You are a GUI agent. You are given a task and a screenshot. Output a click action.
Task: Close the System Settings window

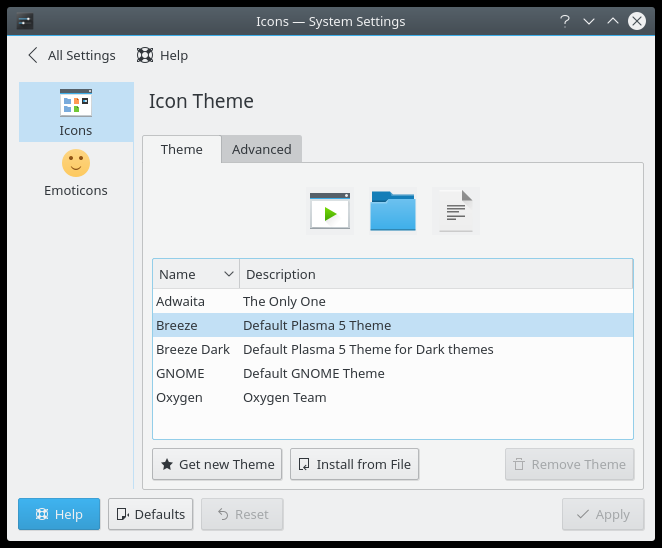pyautogui.click(x=637, y=21)
